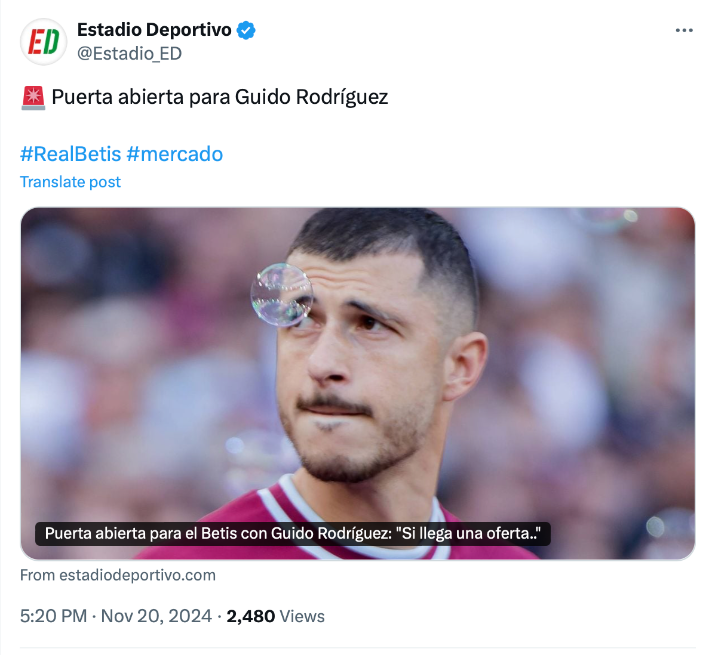712x655 pixels.
Task: Follow the From estadiodeportivo.com source link
Action: click(118, 575)
